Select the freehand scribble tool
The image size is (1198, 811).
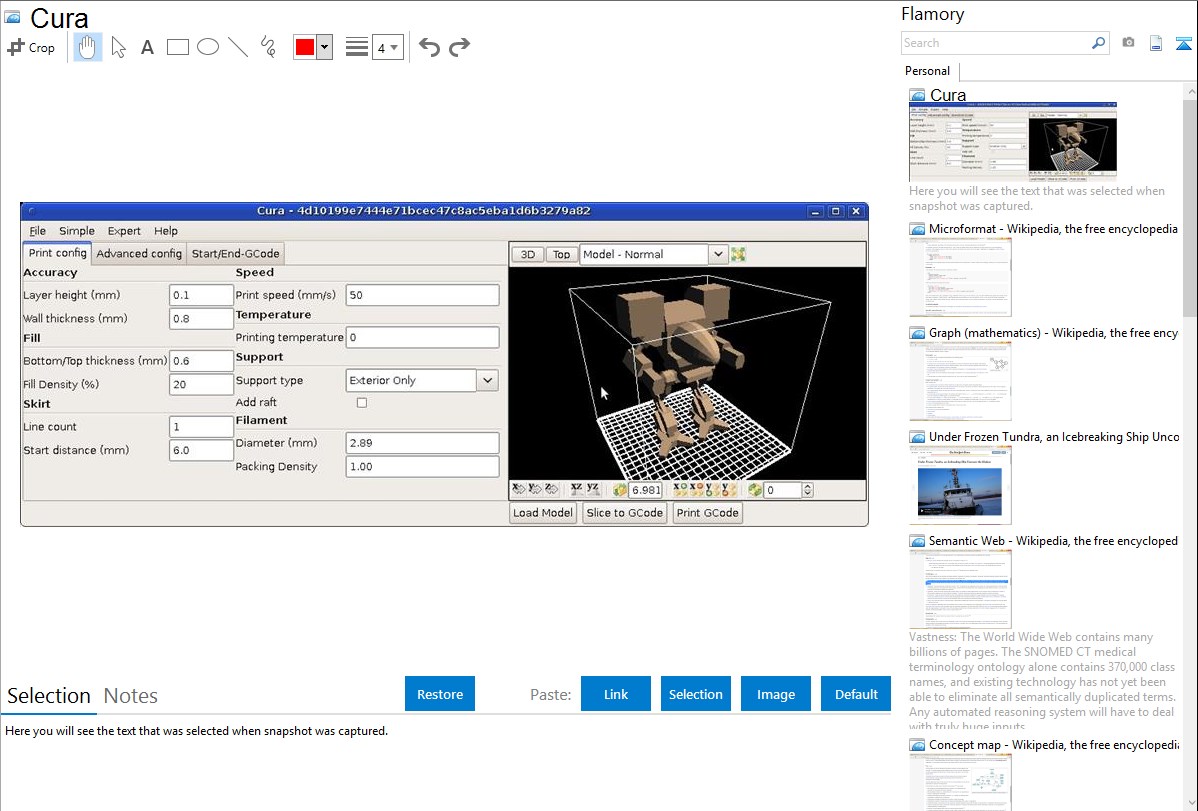[268, 47]
